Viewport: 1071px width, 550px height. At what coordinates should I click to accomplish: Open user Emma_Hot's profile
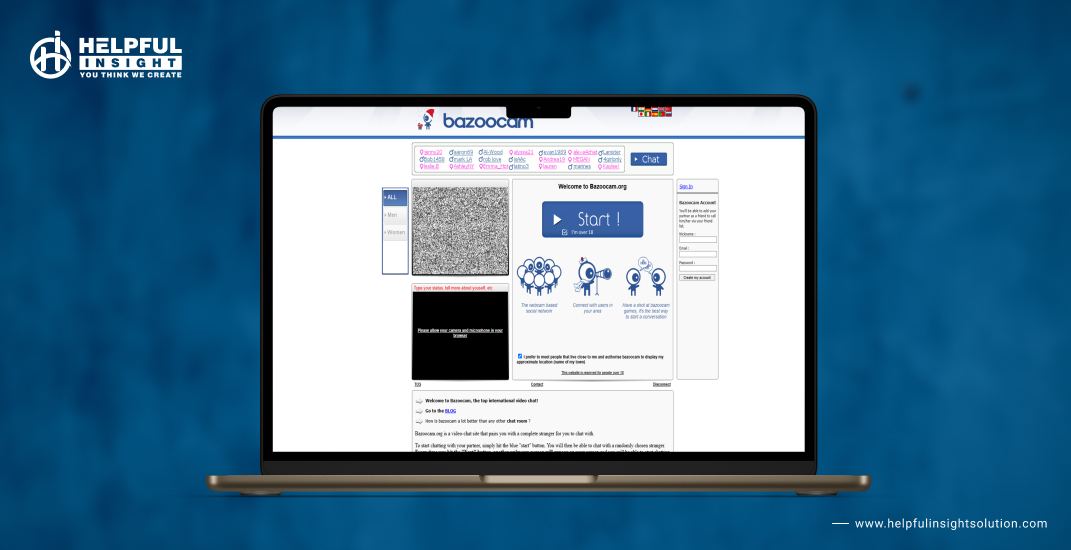(x=496, y=167)
